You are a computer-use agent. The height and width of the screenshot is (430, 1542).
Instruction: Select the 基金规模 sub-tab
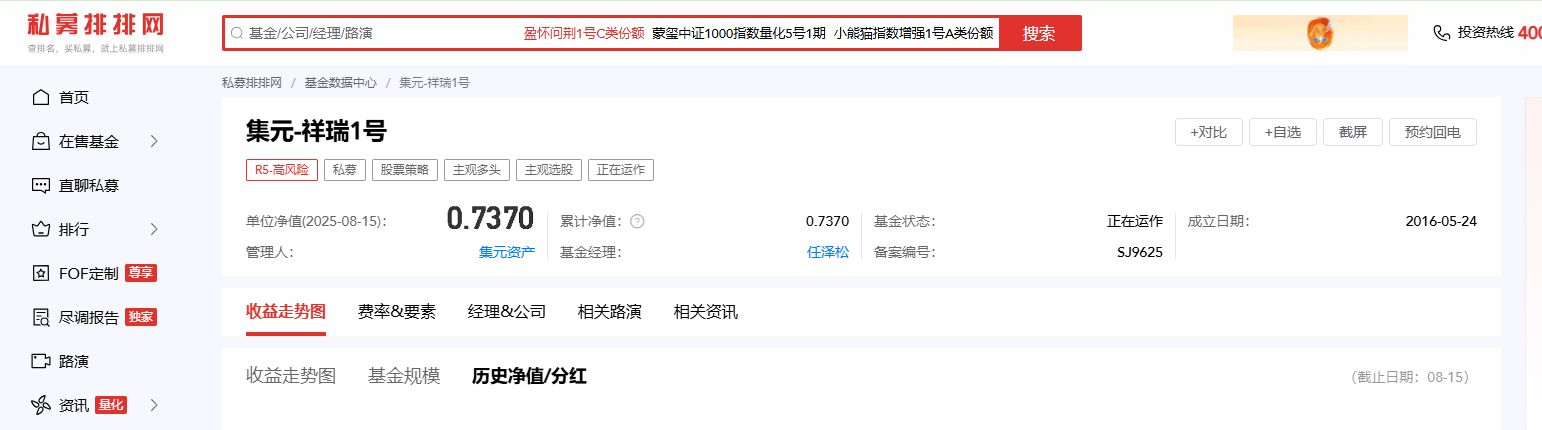tap(403, 376)
